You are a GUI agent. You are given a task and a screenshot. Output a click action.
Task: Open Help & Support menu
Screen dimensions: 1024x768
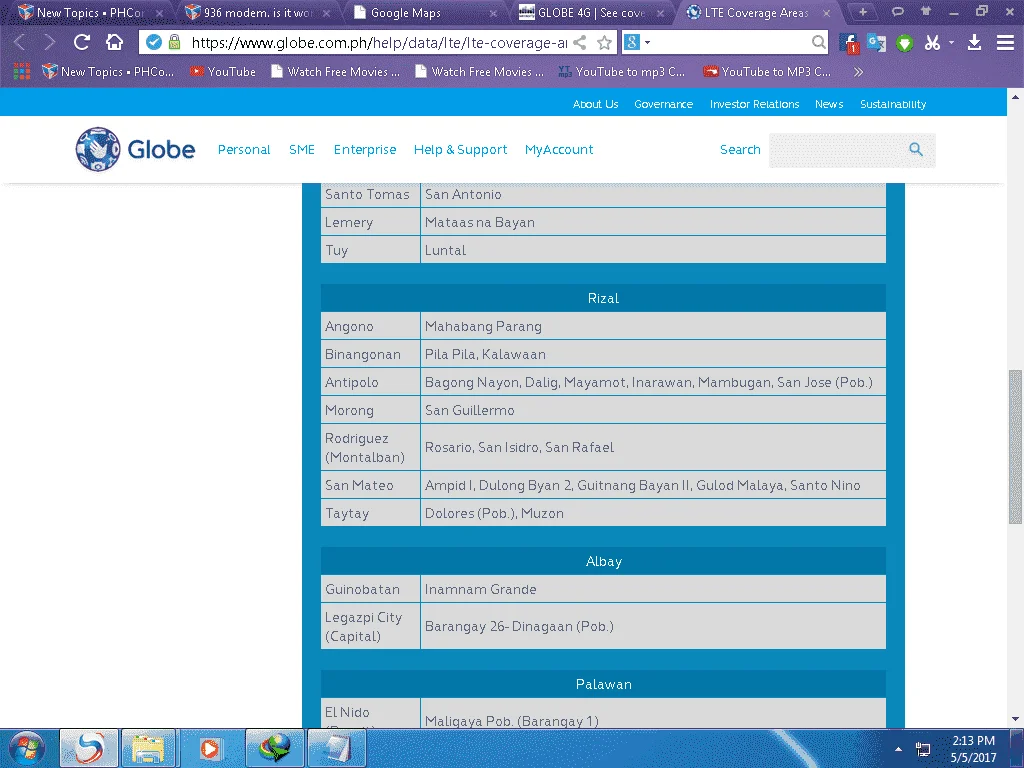[x=460, y=150]
